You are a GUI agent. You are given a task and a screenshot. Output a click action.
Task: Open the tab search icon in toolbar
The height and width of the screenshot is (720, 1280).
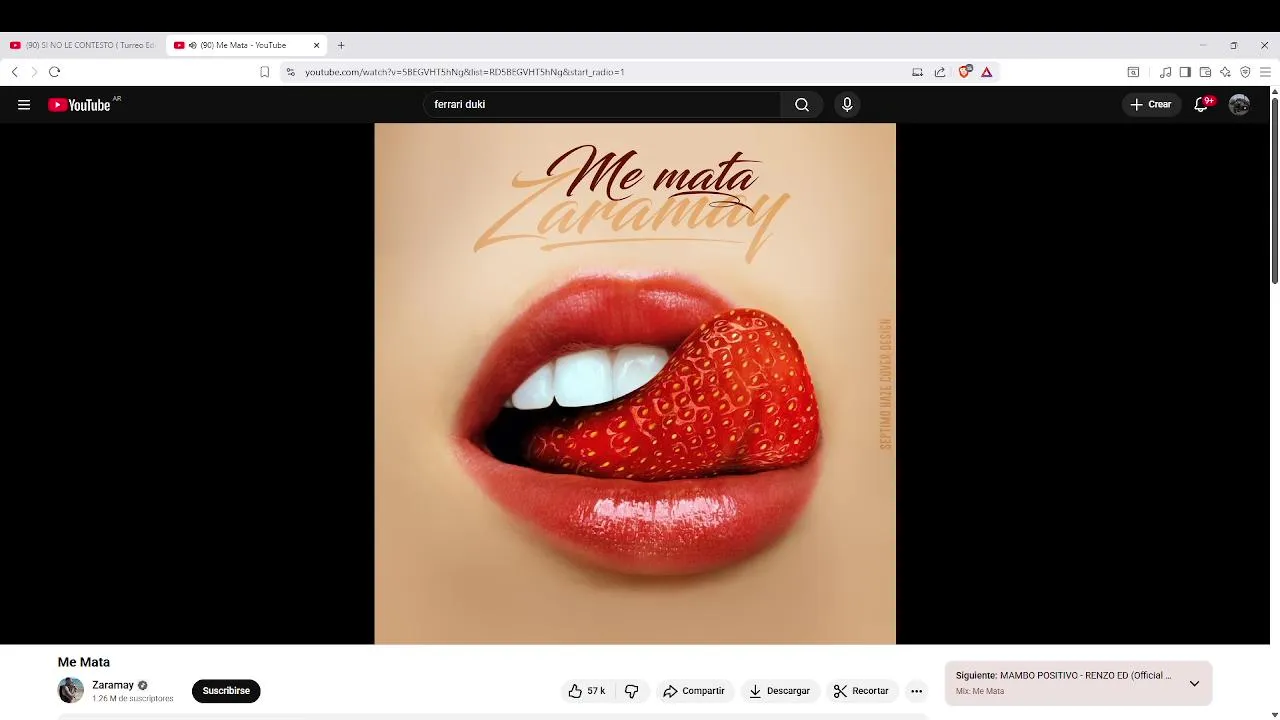click(1133, 72)
